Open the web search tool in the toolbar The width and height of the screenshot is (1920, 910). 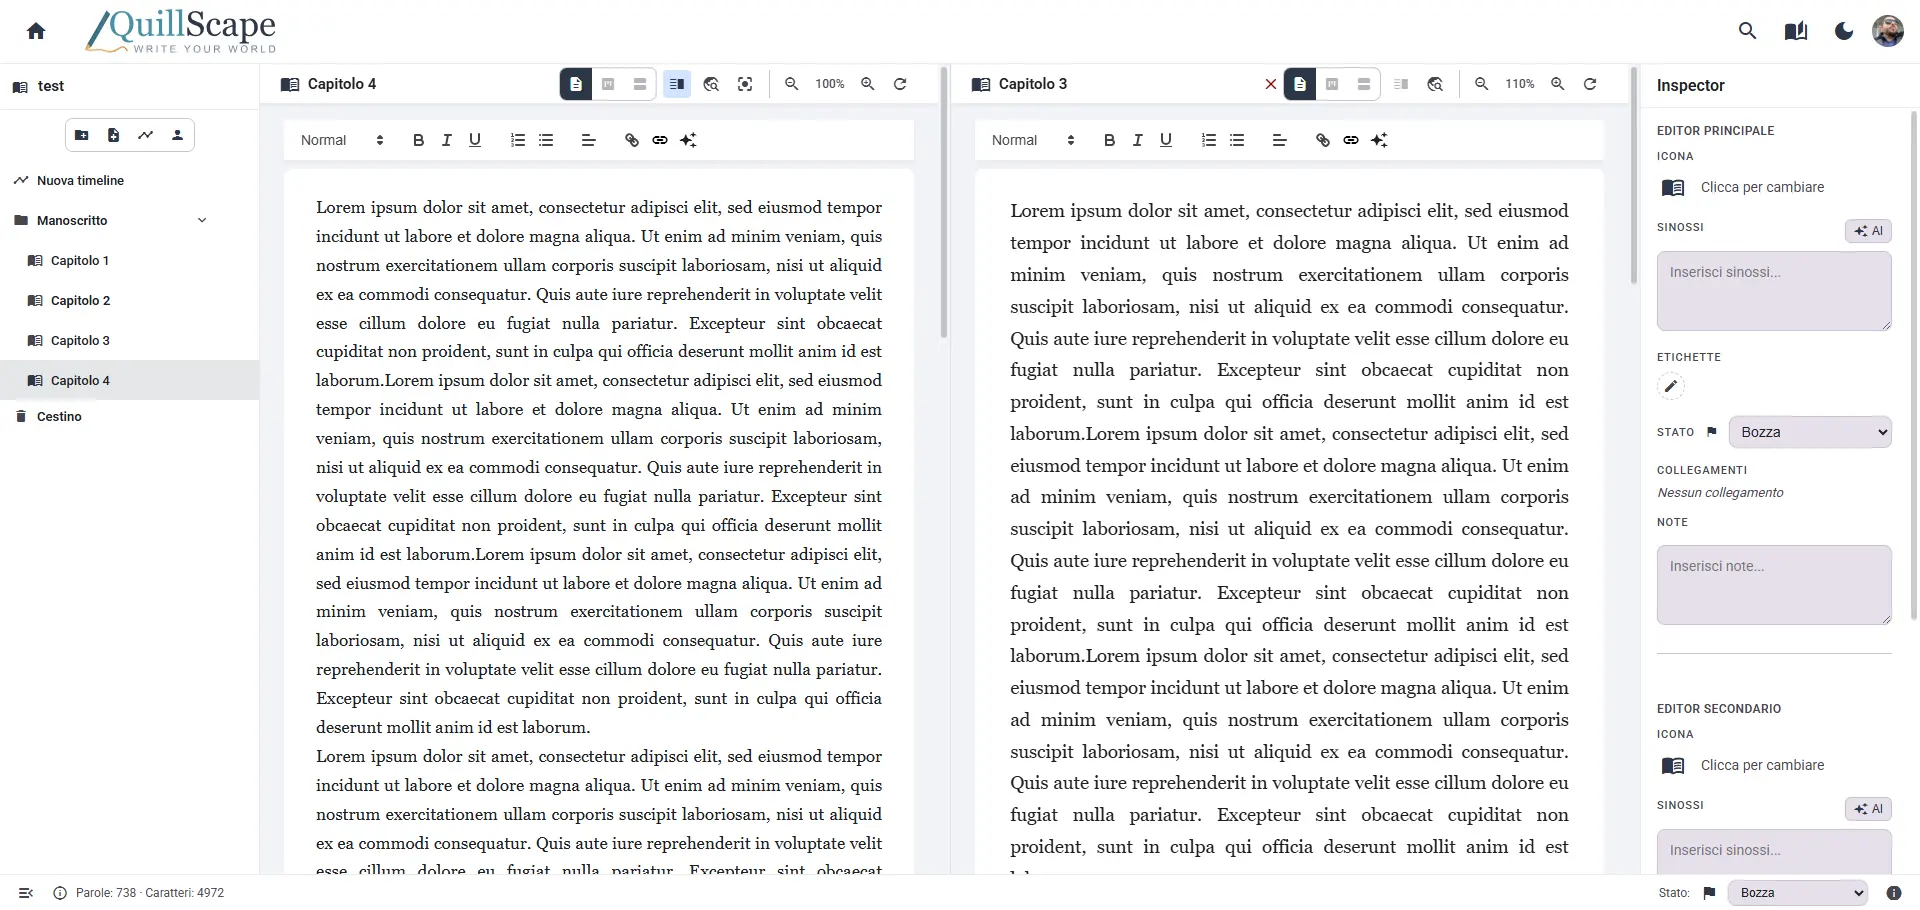pos(711,84)
